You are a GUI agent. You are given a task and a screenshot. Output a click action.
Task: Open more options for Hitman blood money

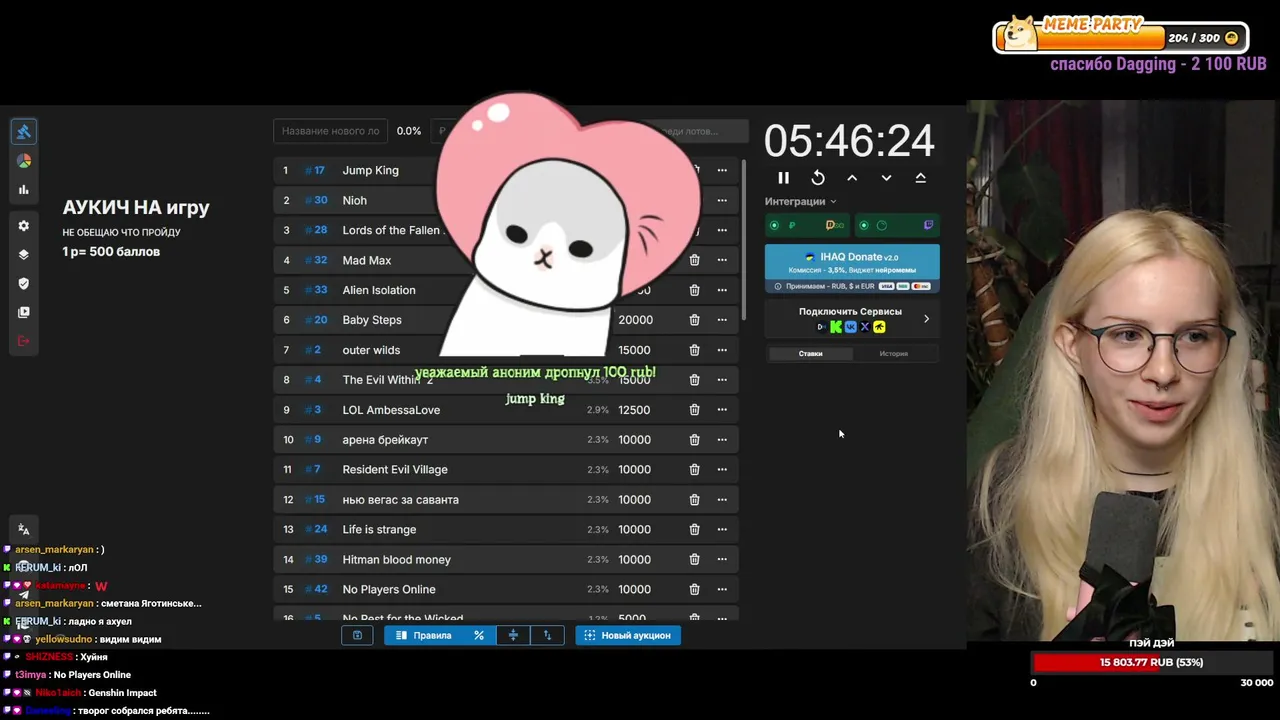[x=722, y=560]
